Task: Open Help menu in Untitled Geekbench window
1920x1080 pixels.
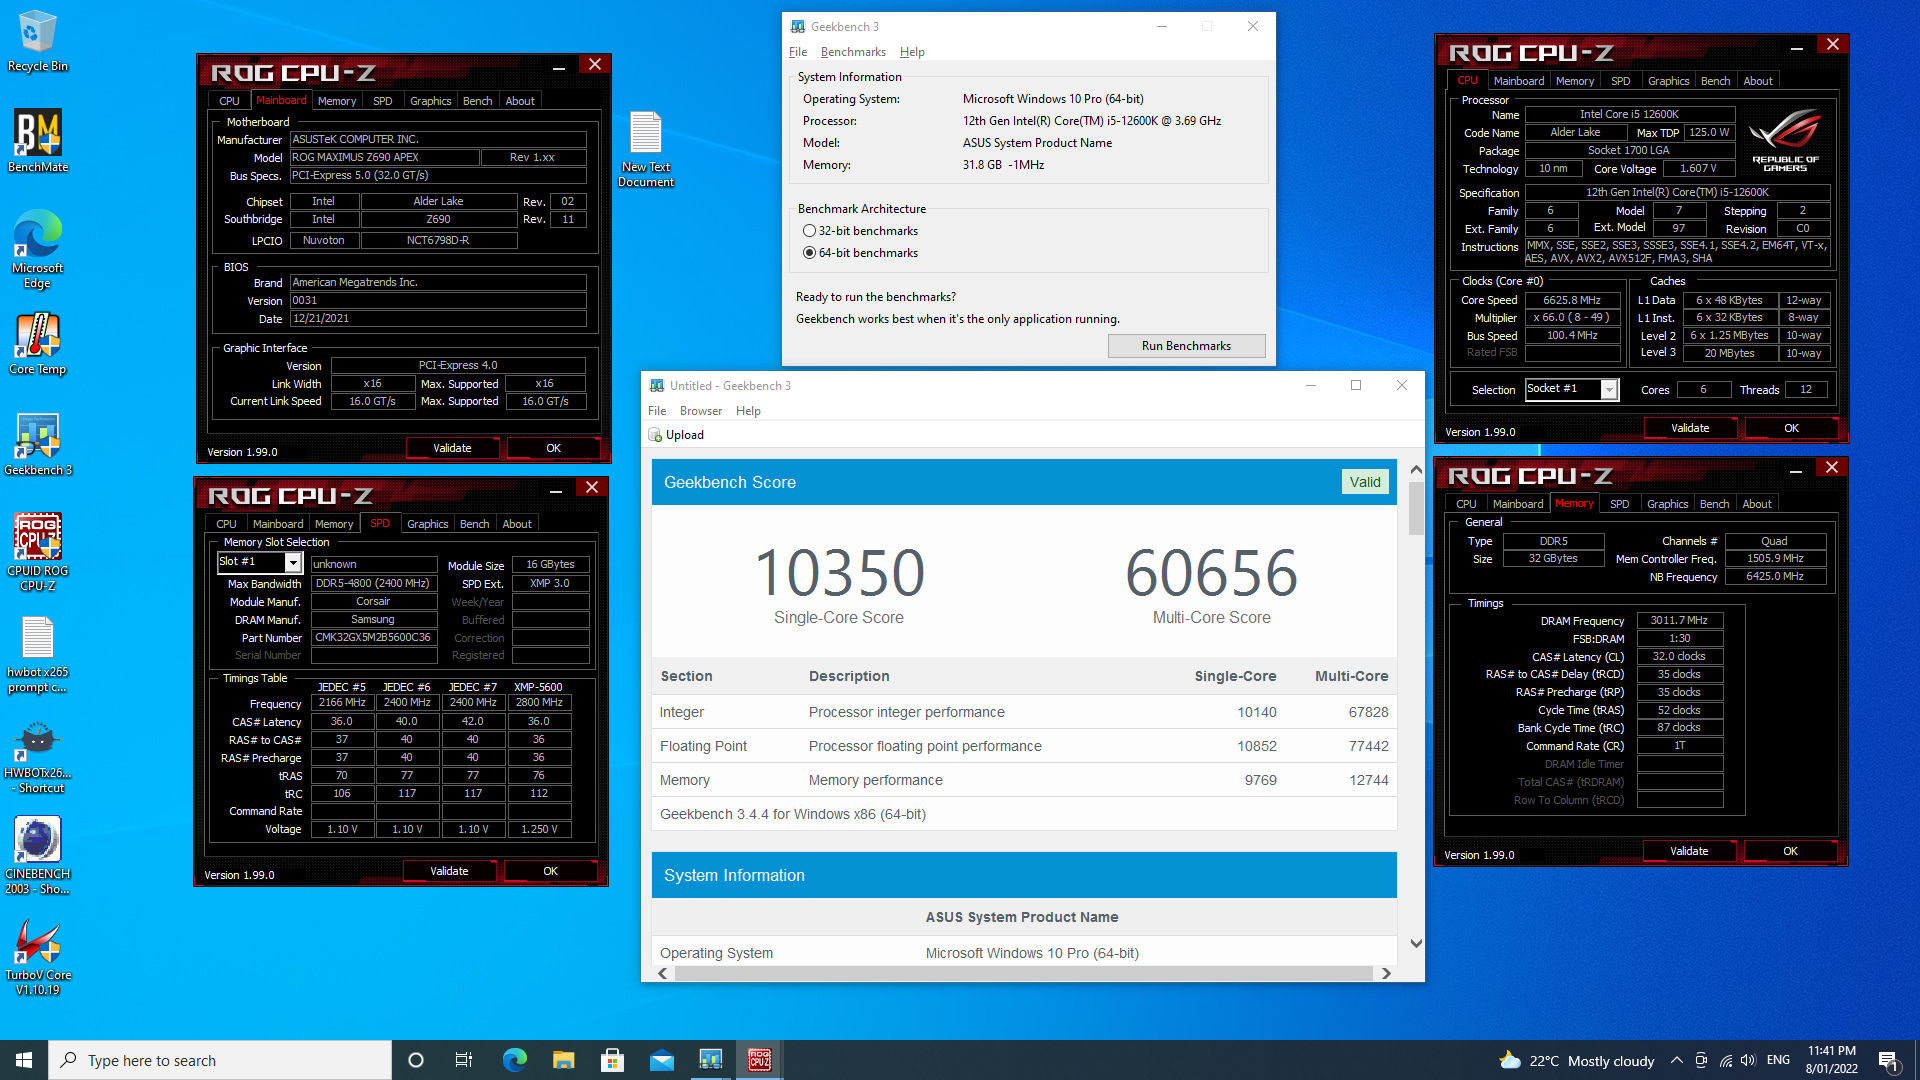Action: [x=748, y=411]
